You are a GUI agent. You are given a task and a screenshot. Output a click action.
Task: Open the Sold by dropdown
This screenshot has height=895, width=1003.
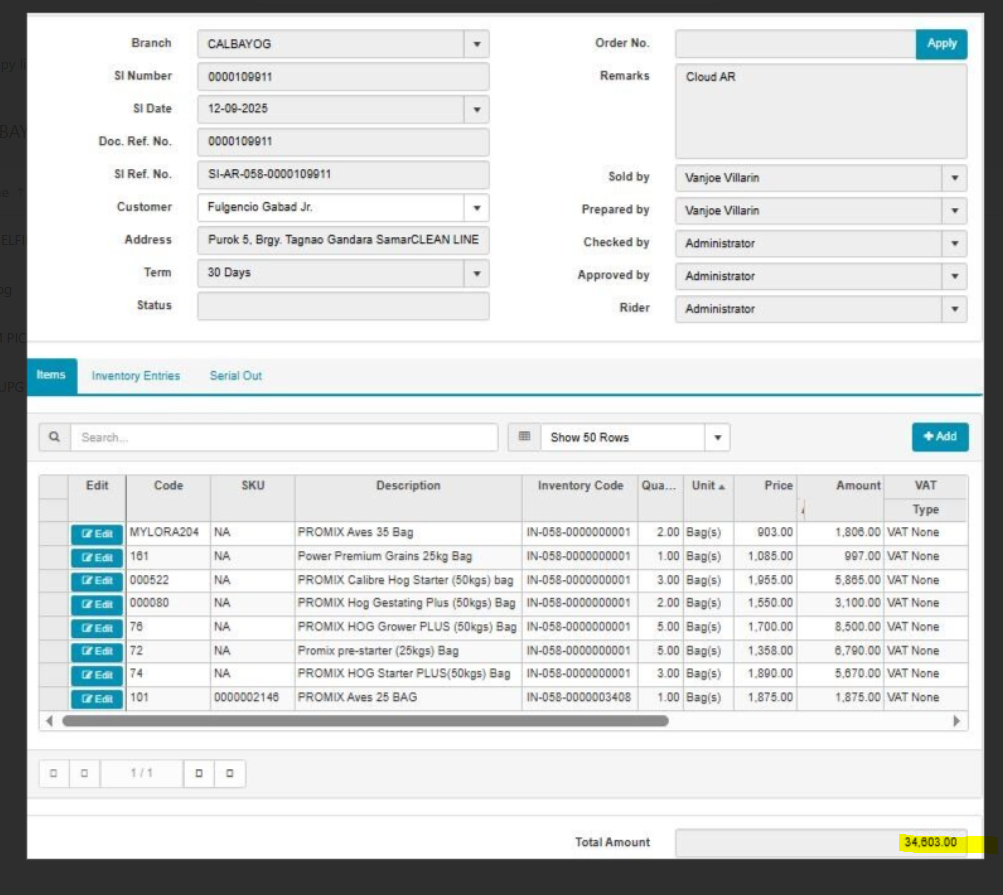[x=954, y=178]
